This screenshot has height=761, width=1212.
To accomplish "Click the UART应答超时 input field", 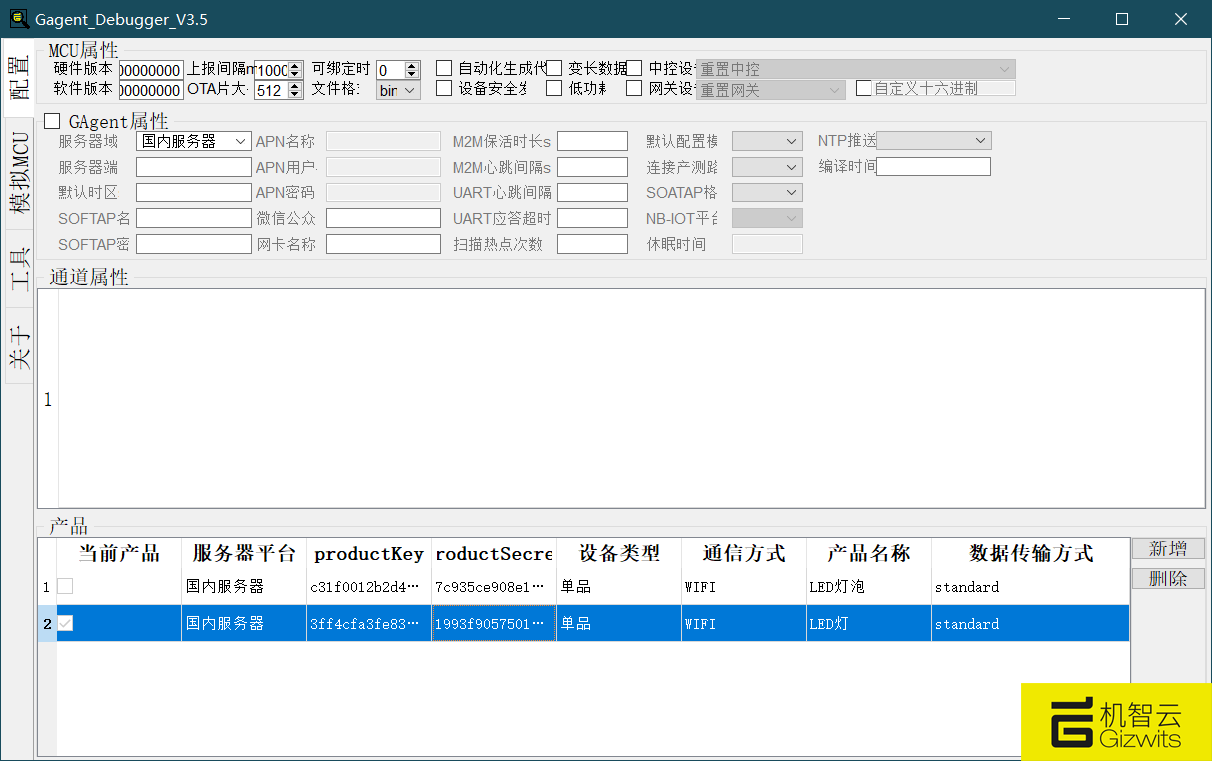I will (592, 218).
